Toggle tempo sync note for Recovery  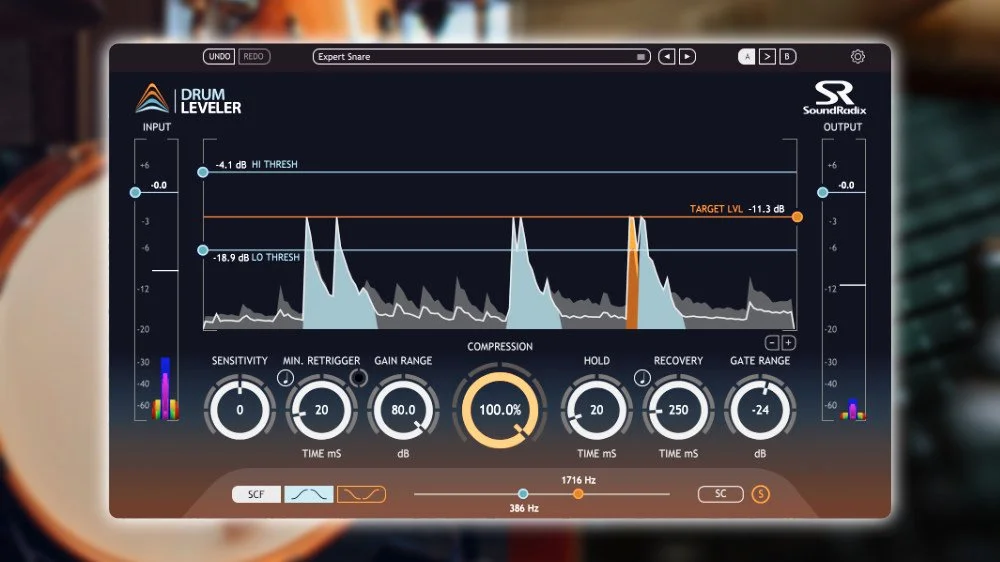(642, 378)
